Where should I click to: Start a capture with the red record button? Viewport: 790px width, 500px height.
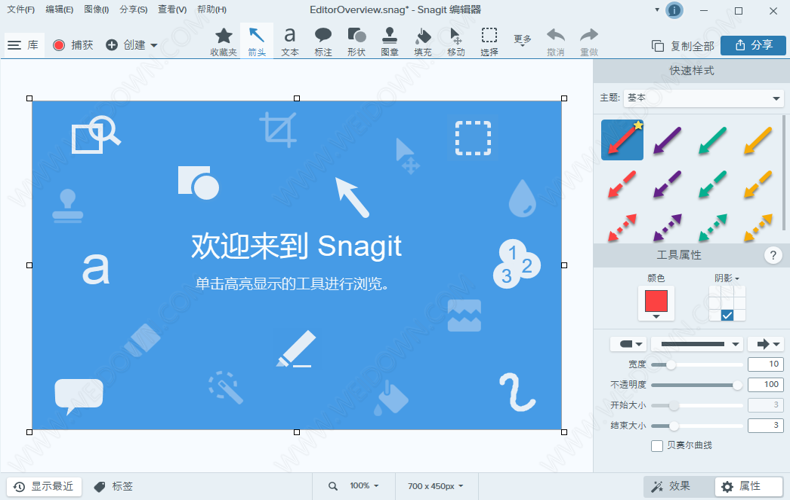[74, 45]
